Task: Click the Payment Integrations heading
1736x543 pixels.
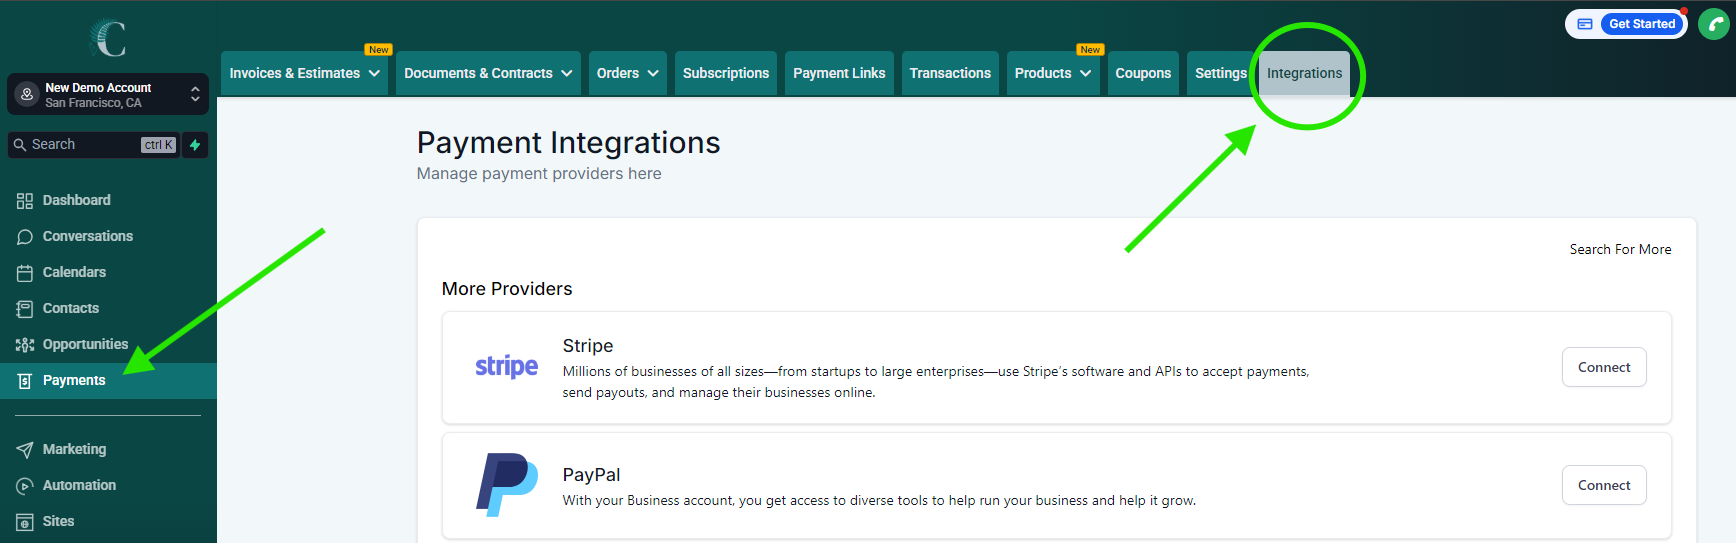Action: coord(568,143)
